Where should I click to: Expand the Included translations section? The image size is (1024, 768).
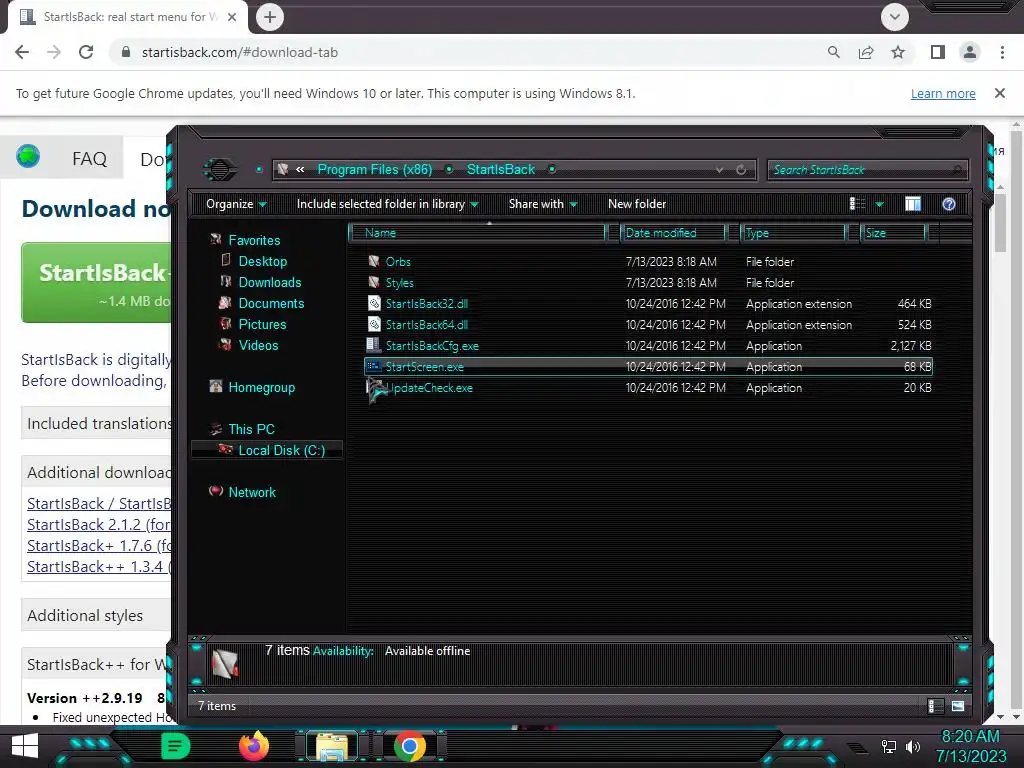(x=97, y=423)
